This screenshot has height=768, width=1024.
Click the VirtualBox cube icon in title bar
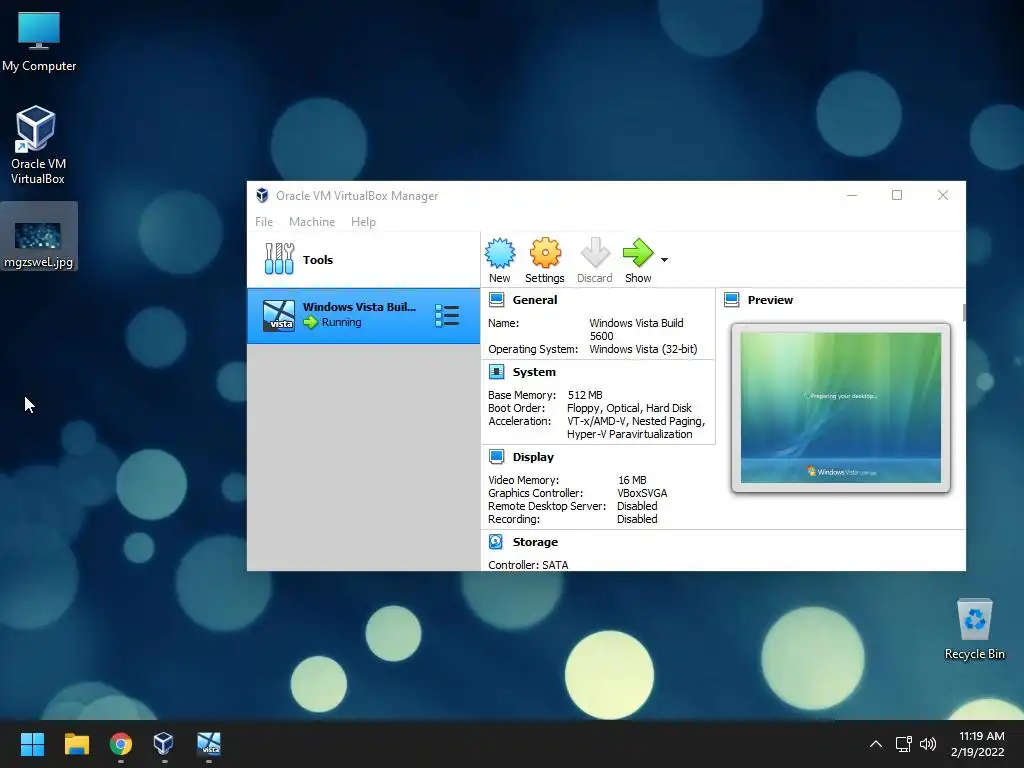262,195
